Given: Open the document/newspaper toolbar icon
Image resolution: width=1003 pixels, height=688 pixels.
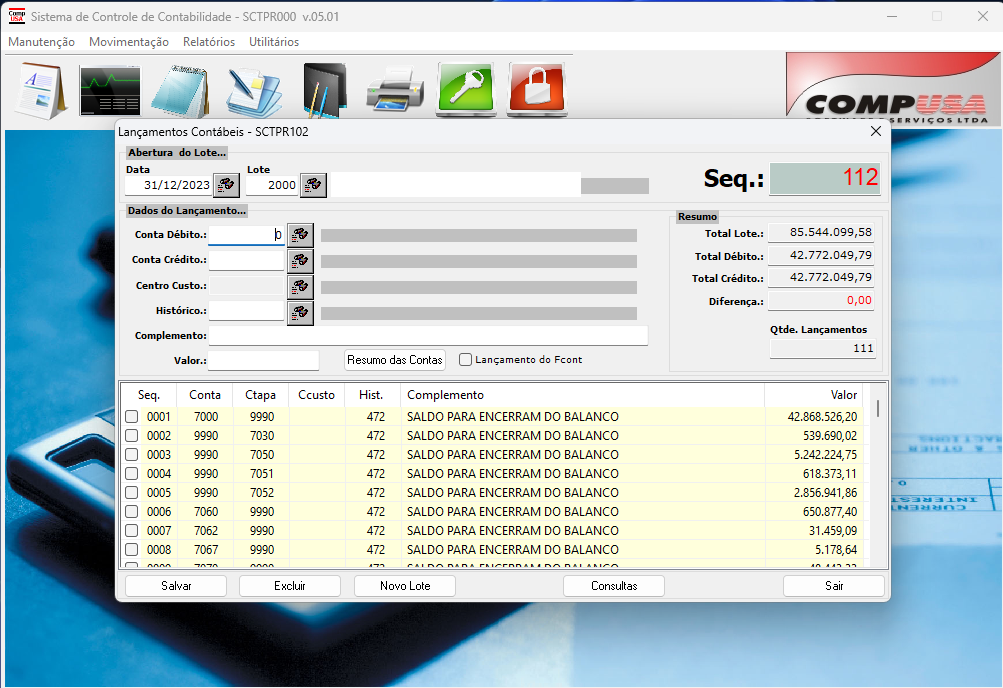Looking at the screenshot, I should point(40,90).
